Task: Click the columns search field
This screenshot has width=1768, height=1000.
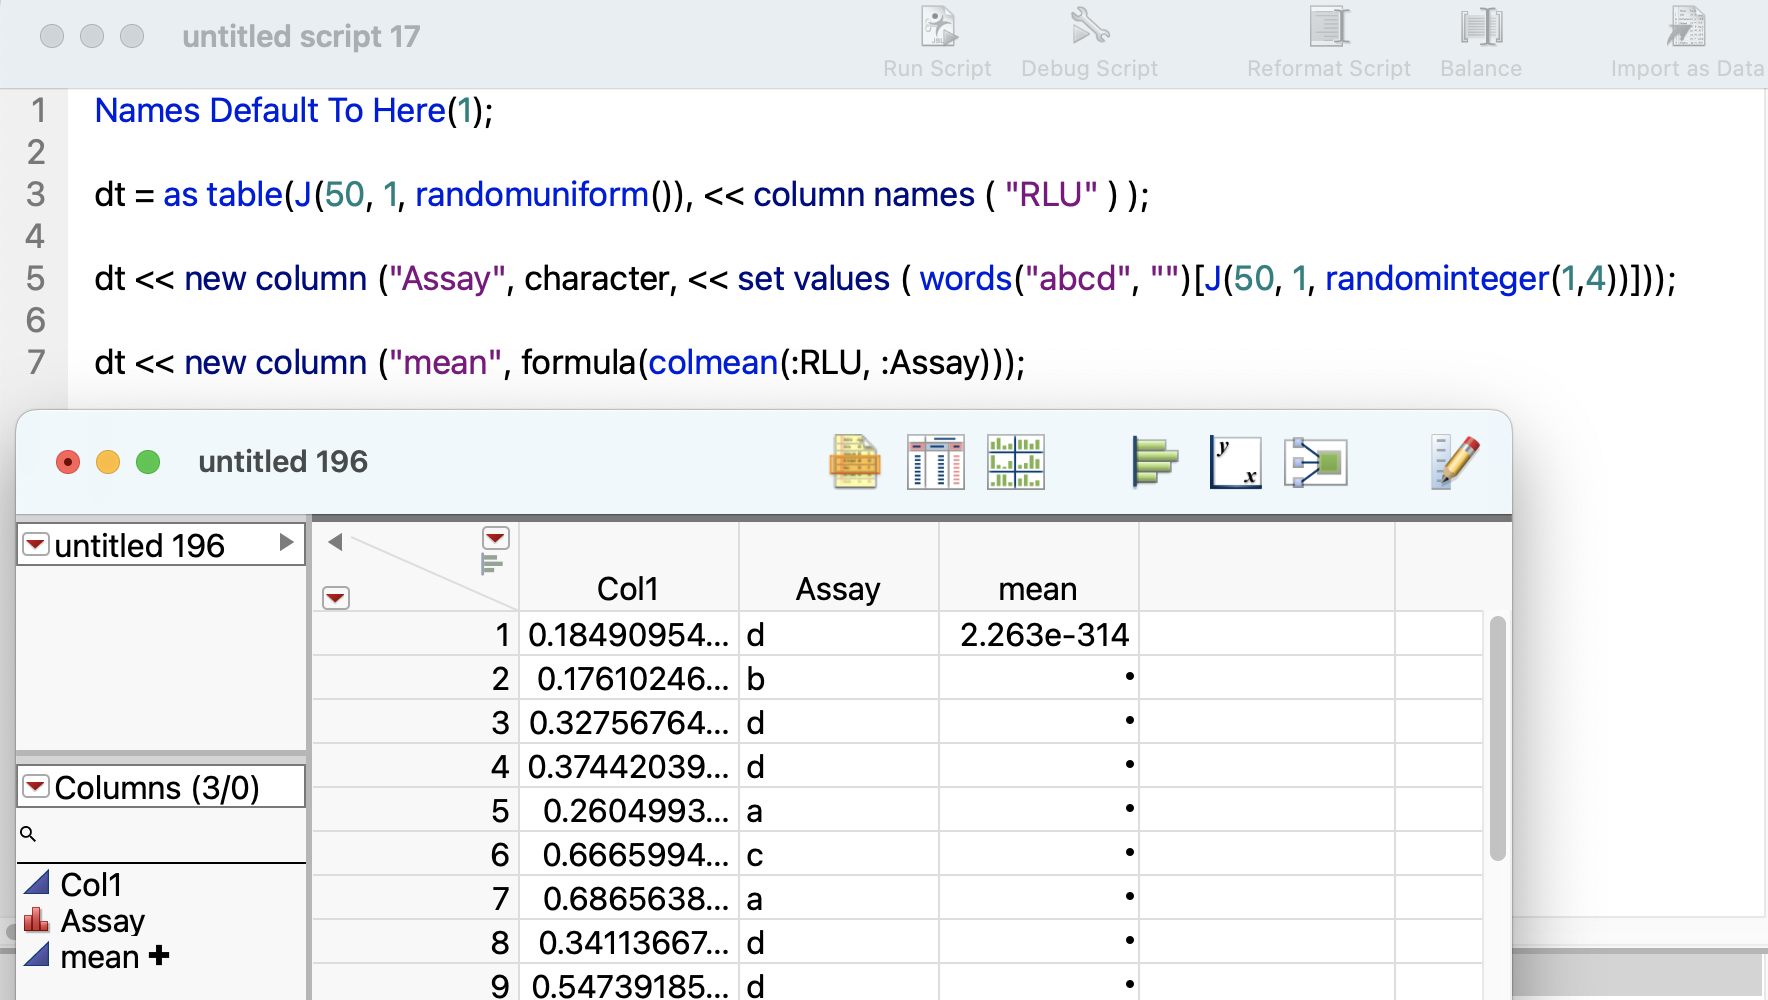Action: 160,834
